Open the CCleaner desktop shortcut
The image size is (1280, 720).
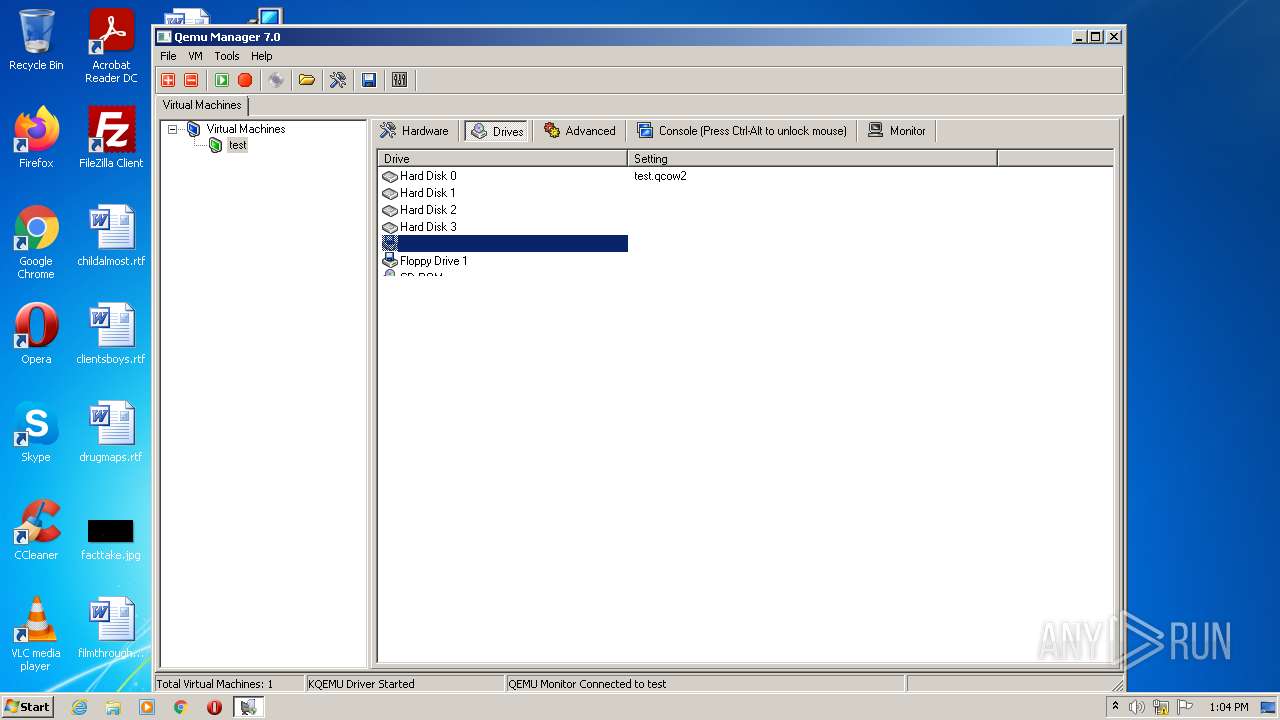point(36,530)
